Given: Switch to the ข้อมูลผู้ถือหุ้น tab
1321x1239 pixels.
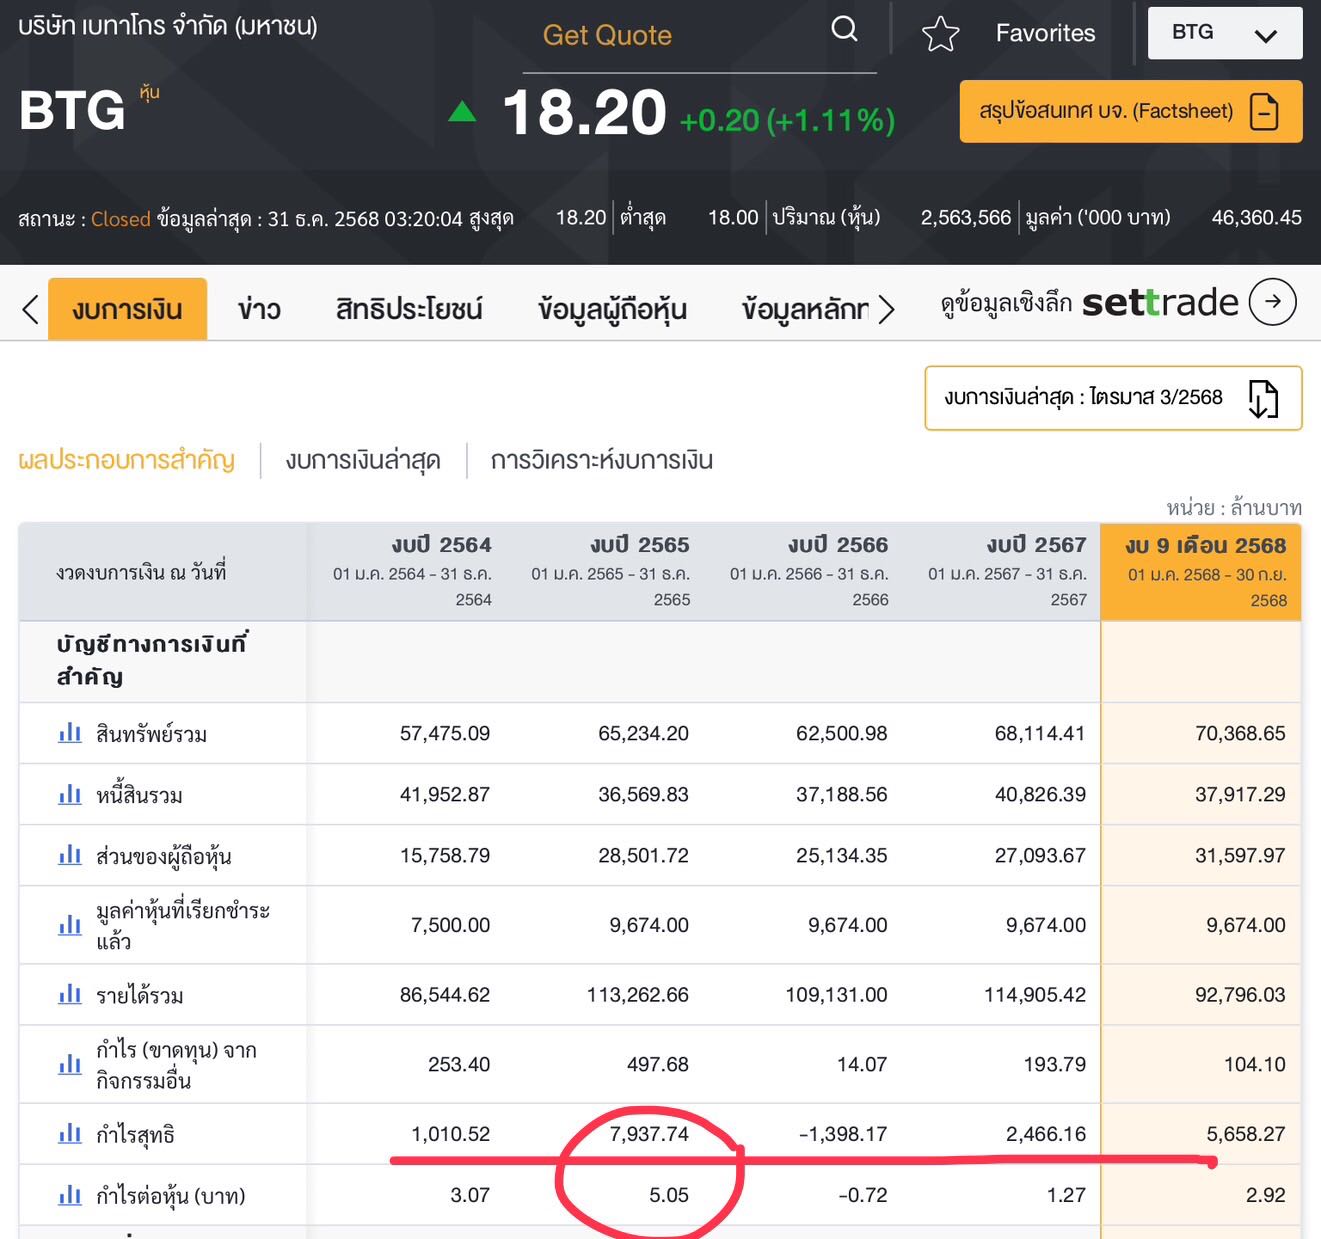Looking at the screenshot, I should click(612, 309).
